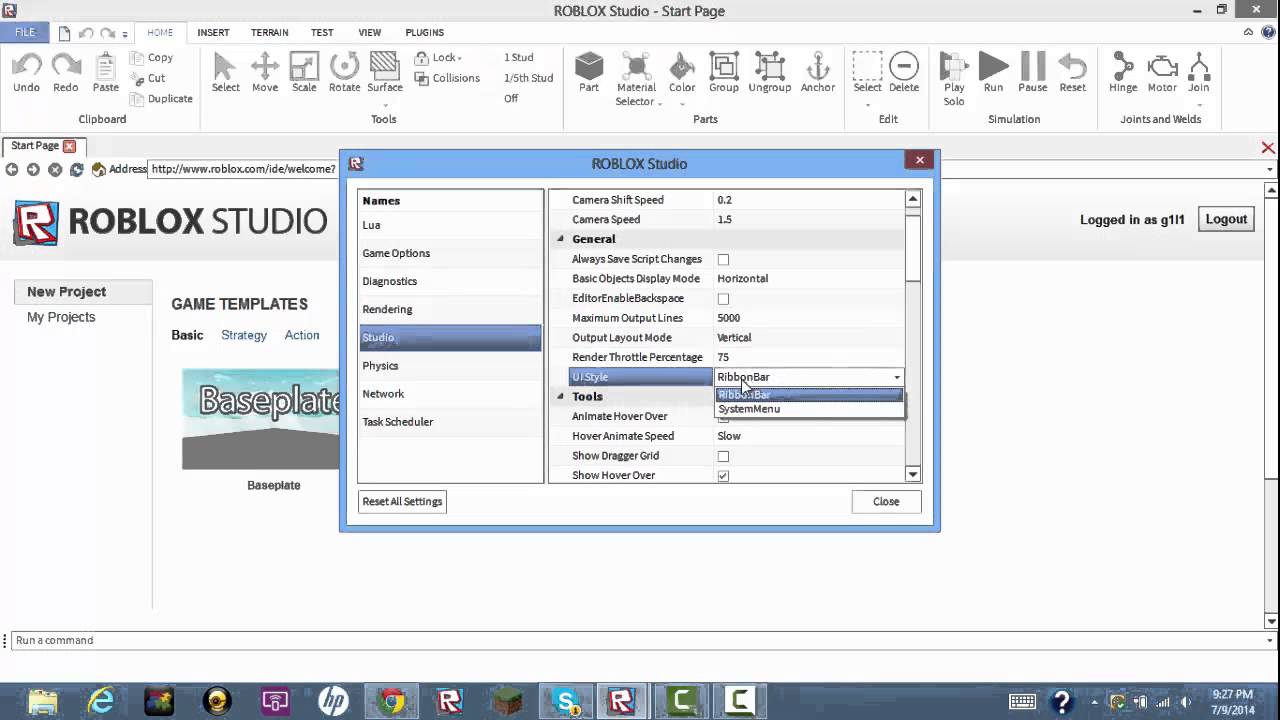Image resolution: width=1280 pixels, height=720 pixels.
Task: Select Rendering in the Names list
Action: click(450, 309)
